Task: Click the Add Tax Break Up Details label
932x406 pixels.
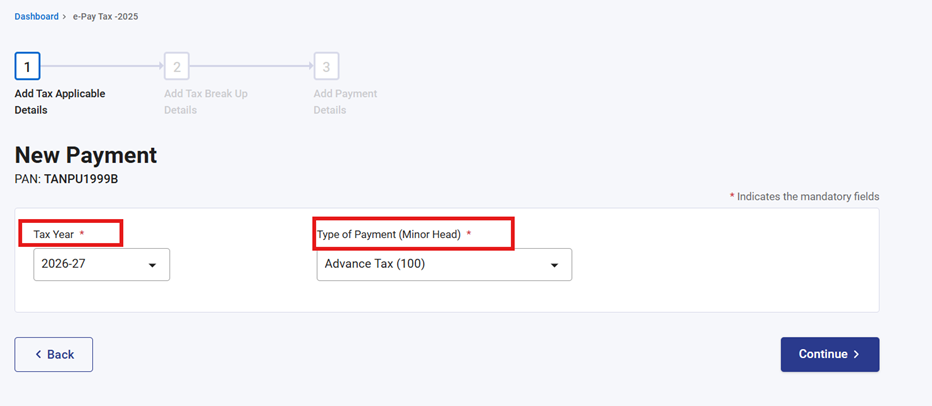Action: [x=206, y=101]
